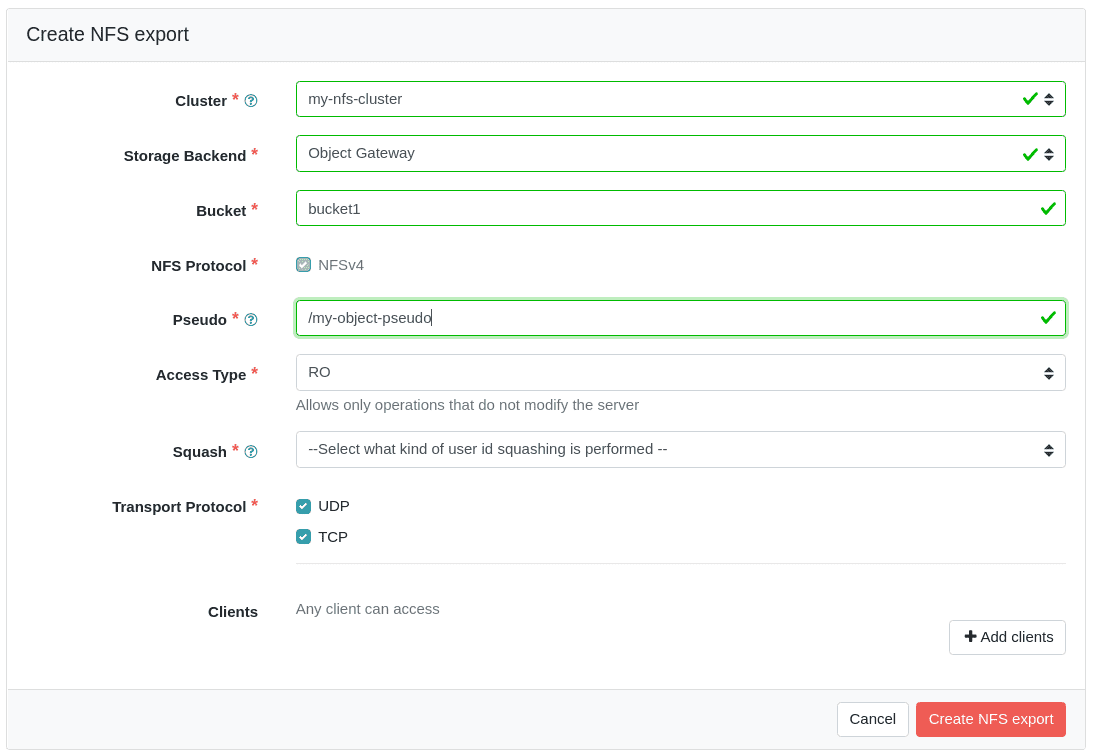This screenshot has height=756, width=1094.
Task: Click into the Bucket input field
Action: click(660, 208)
